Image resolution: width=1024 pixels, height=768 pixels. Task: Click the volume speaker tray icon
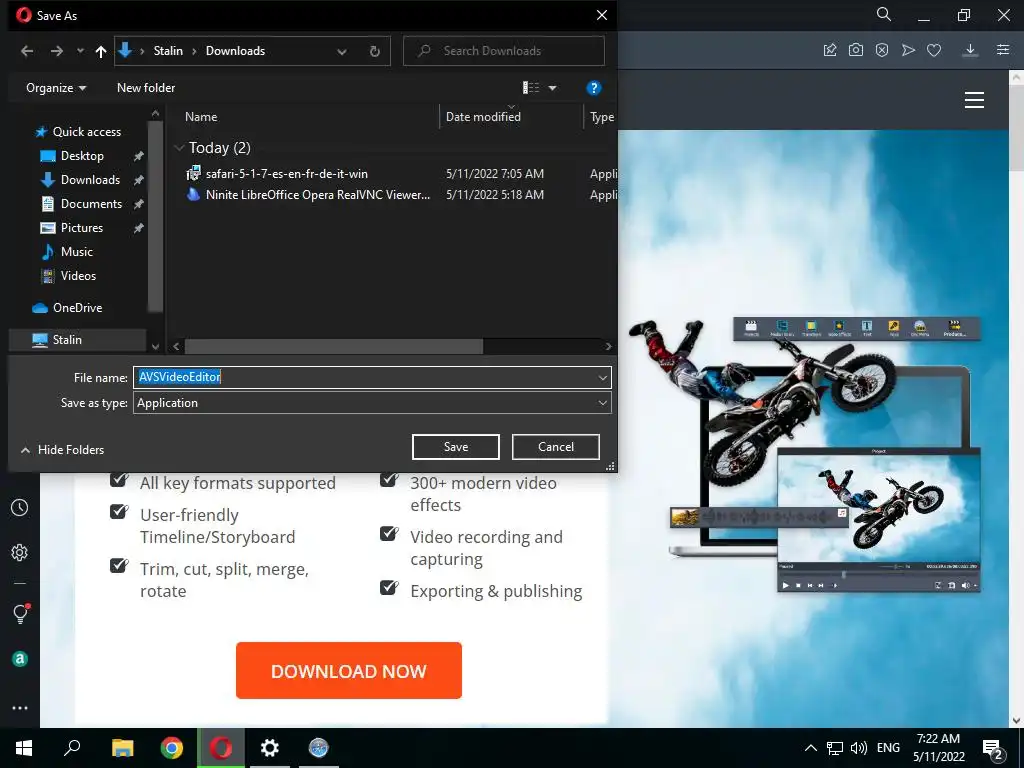point(859,748)
